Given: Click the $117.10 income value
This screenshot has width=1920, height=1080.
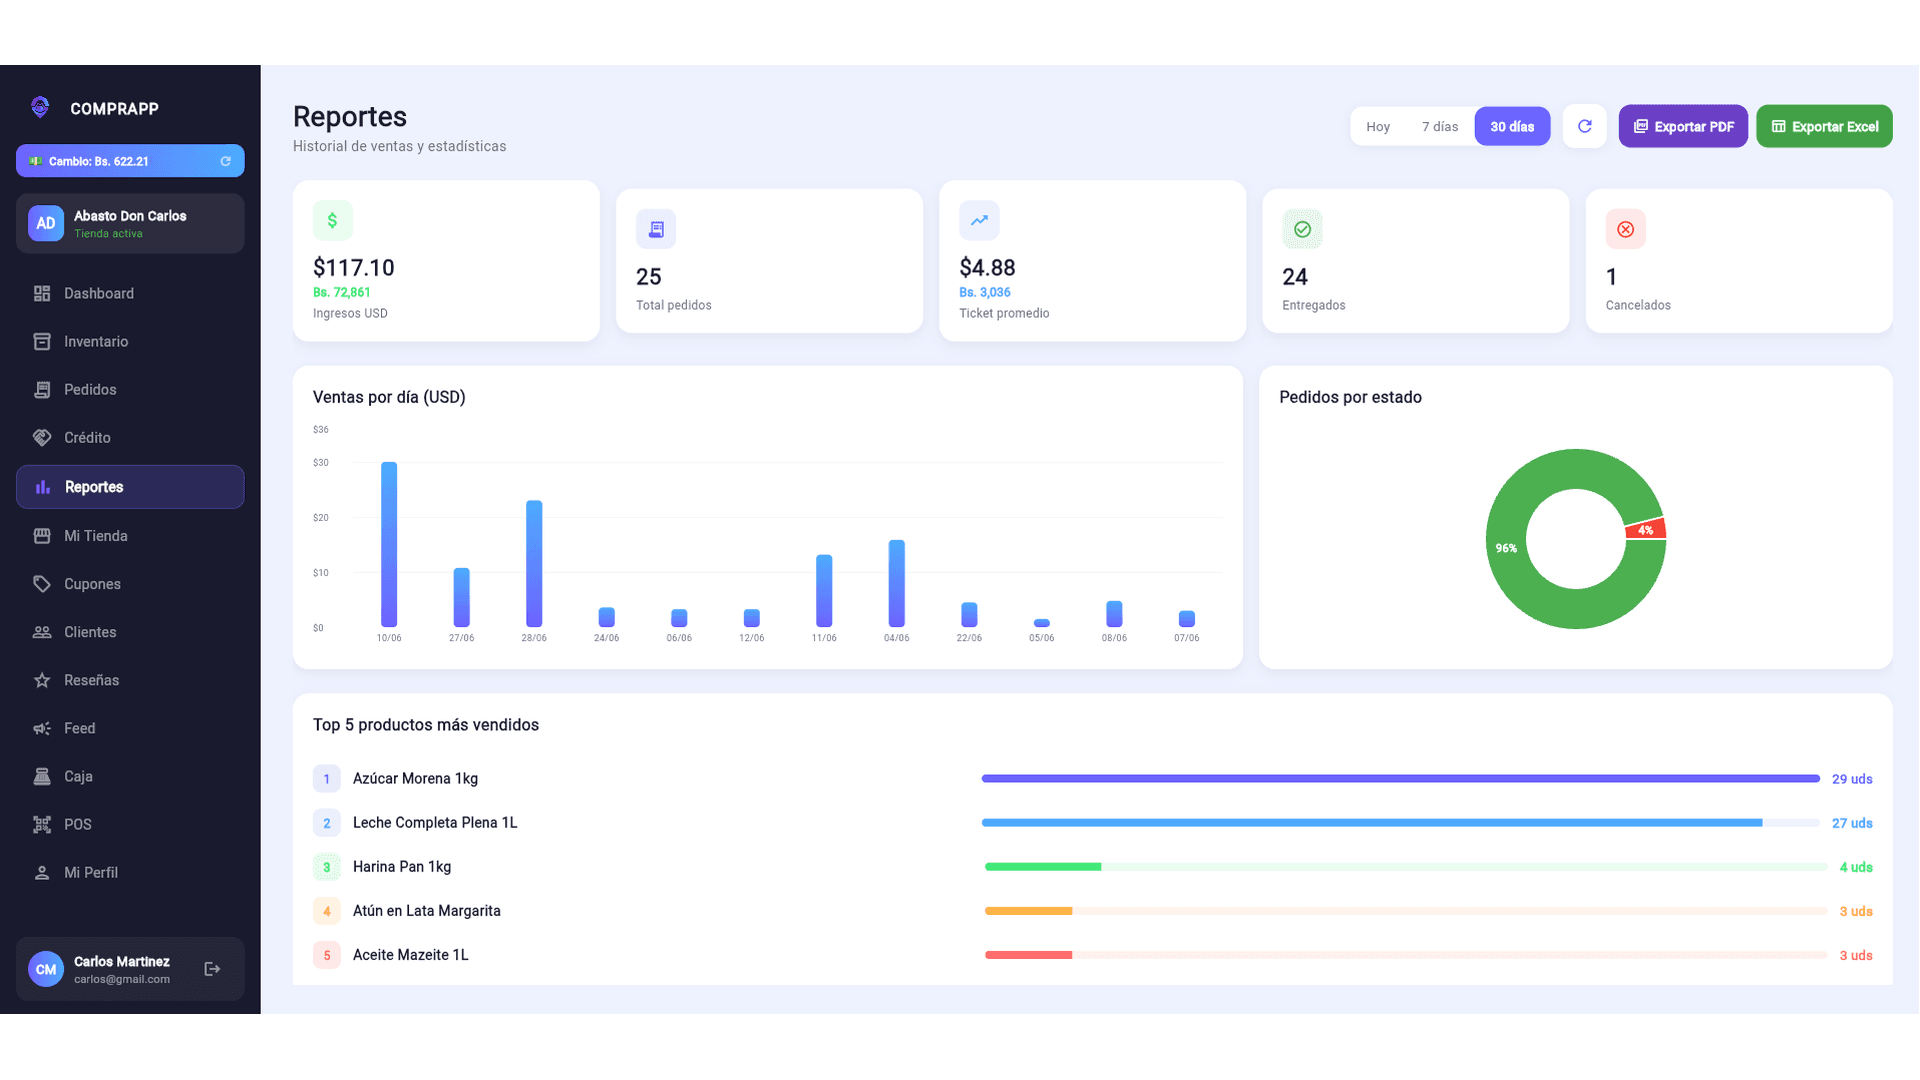Looking at the screenshot, I should tap(354, 267).
